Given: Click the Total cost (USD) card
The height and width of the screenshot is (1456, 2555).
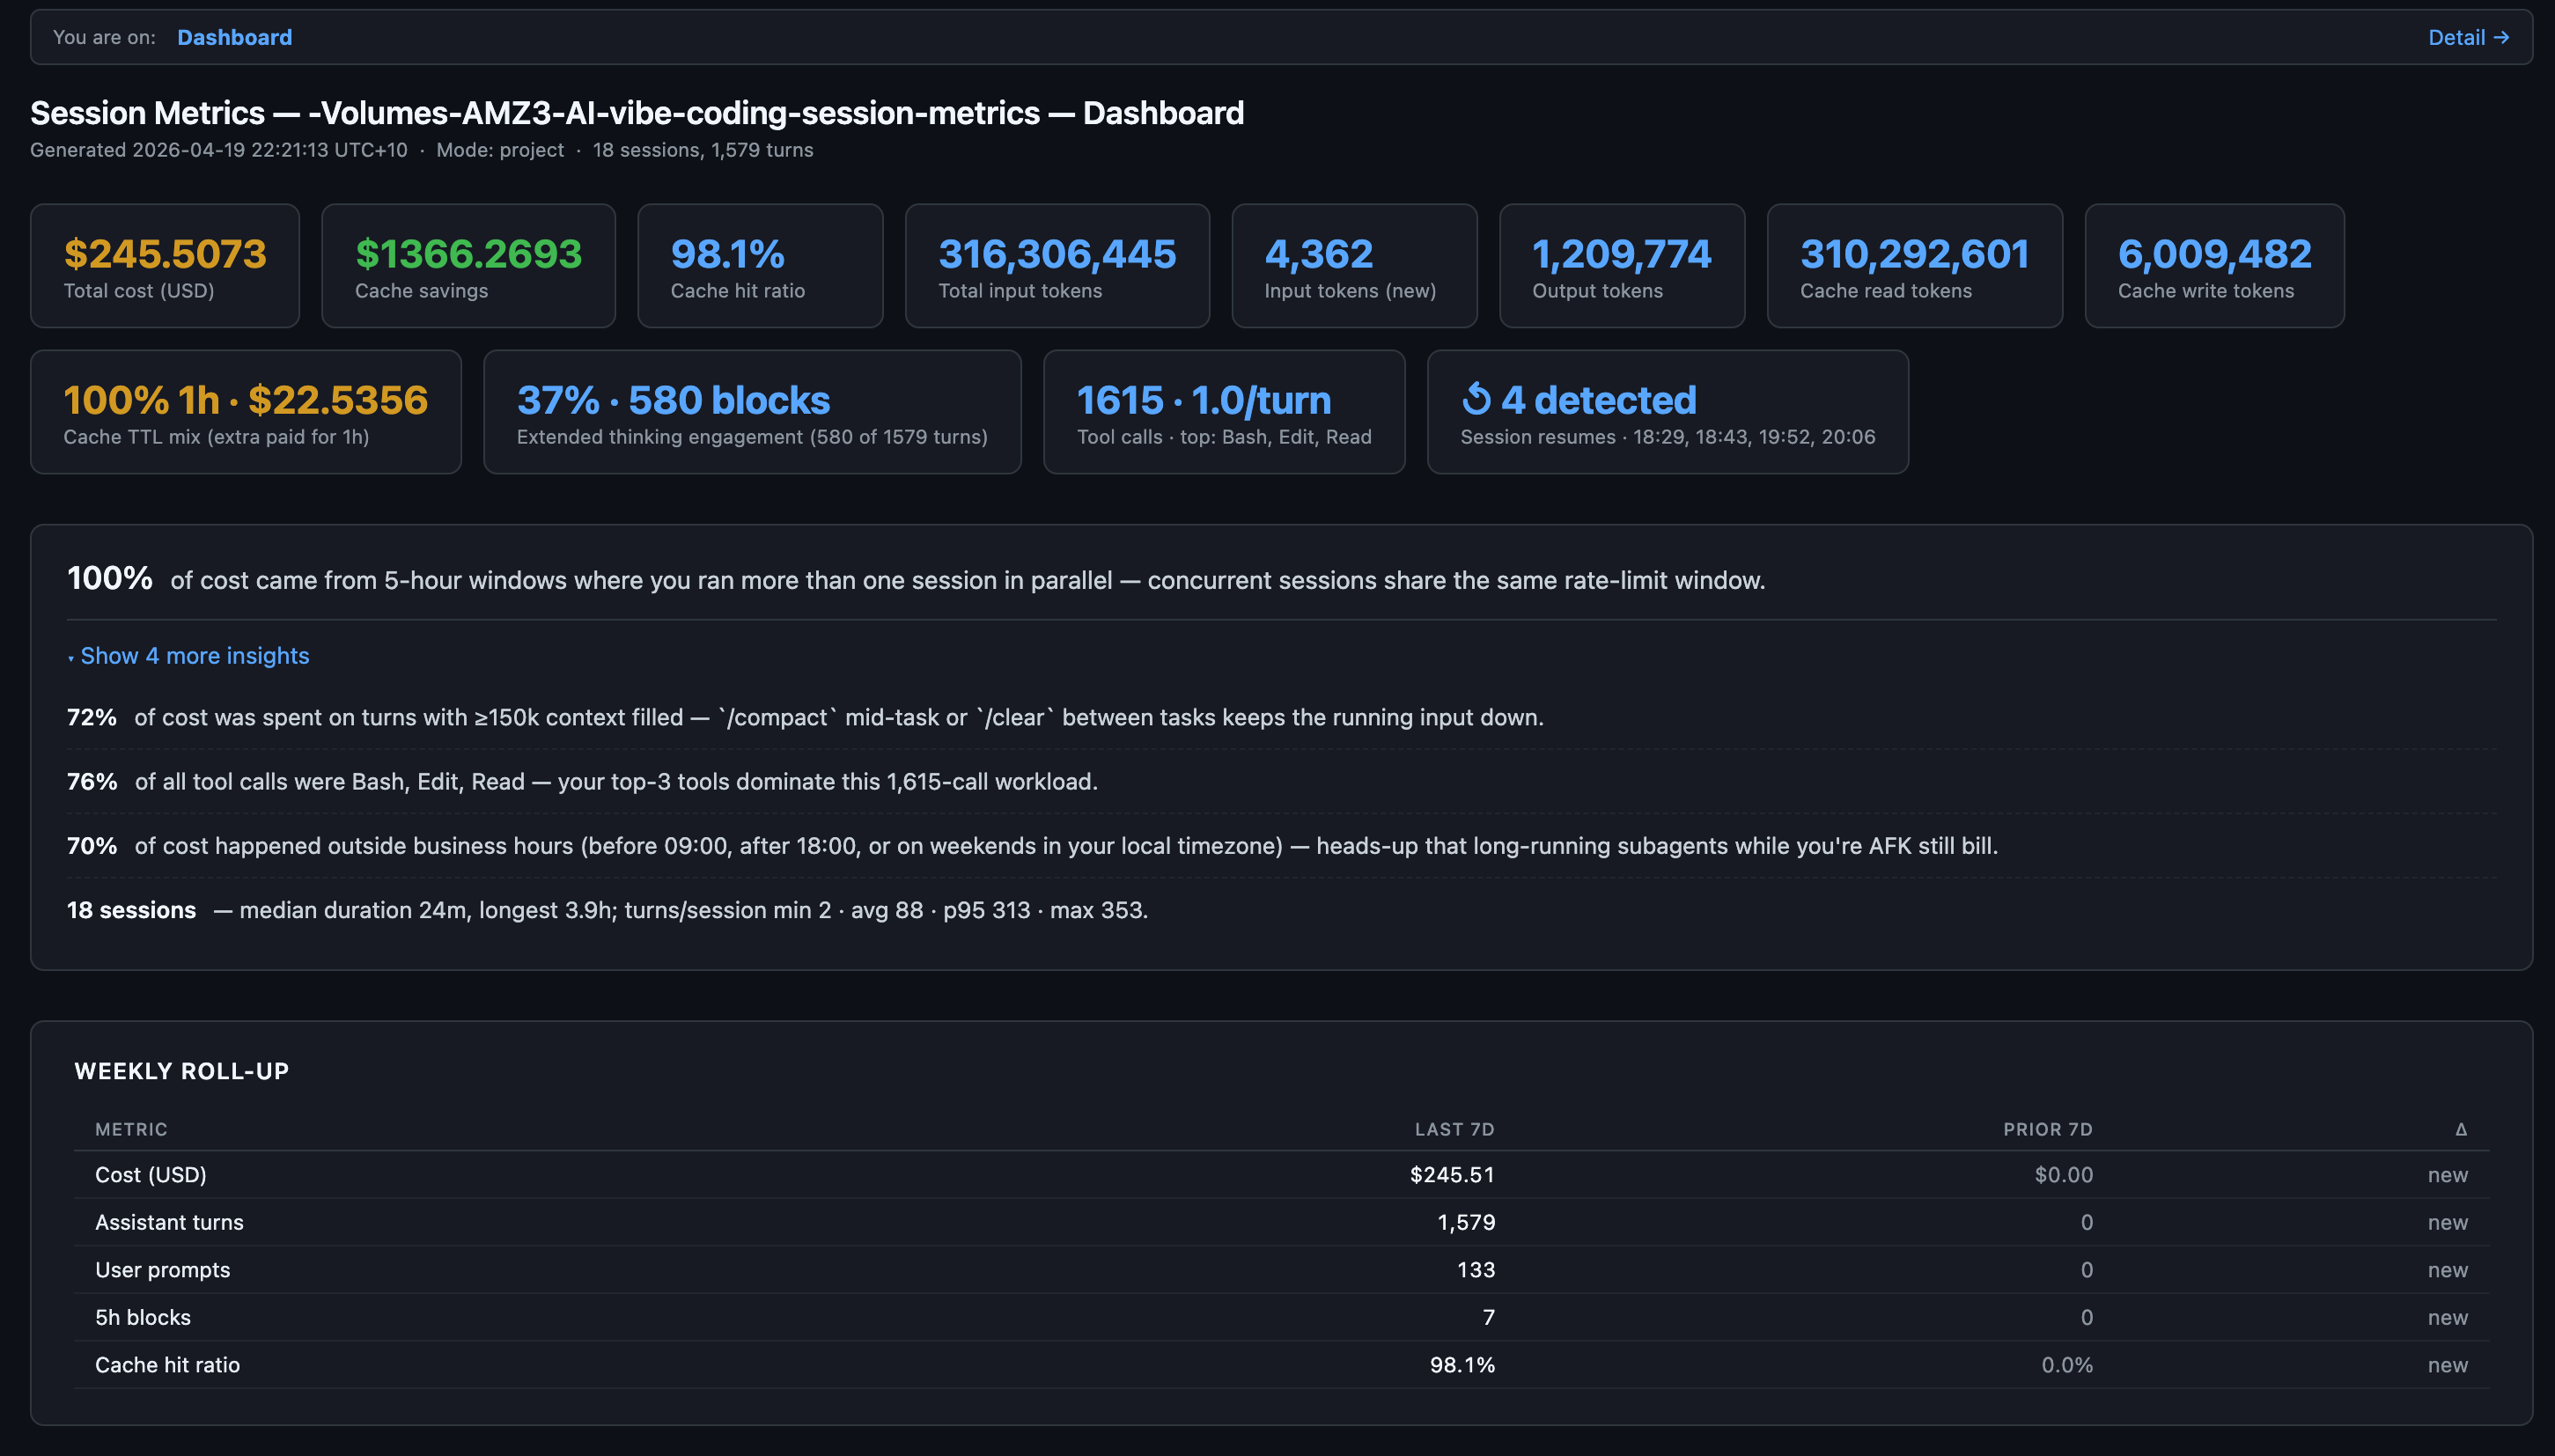Looking at the screenshot, I should pos(165,266).
